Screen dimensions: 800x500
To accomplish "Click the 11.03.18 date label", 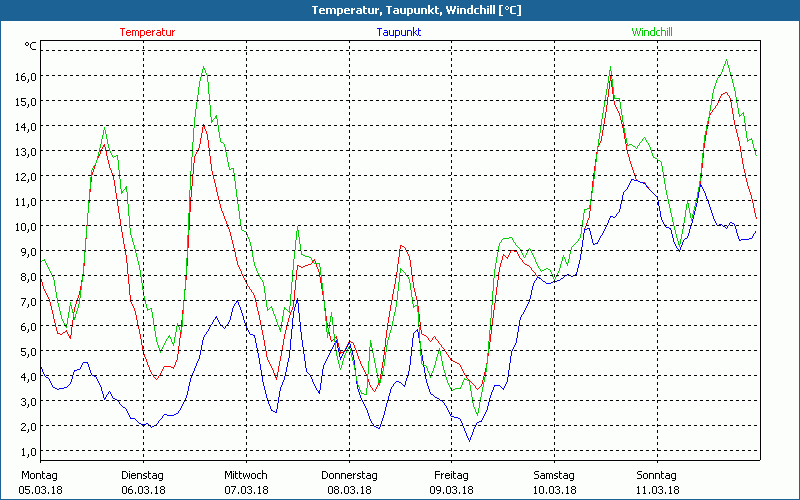I will pos(657,490).
